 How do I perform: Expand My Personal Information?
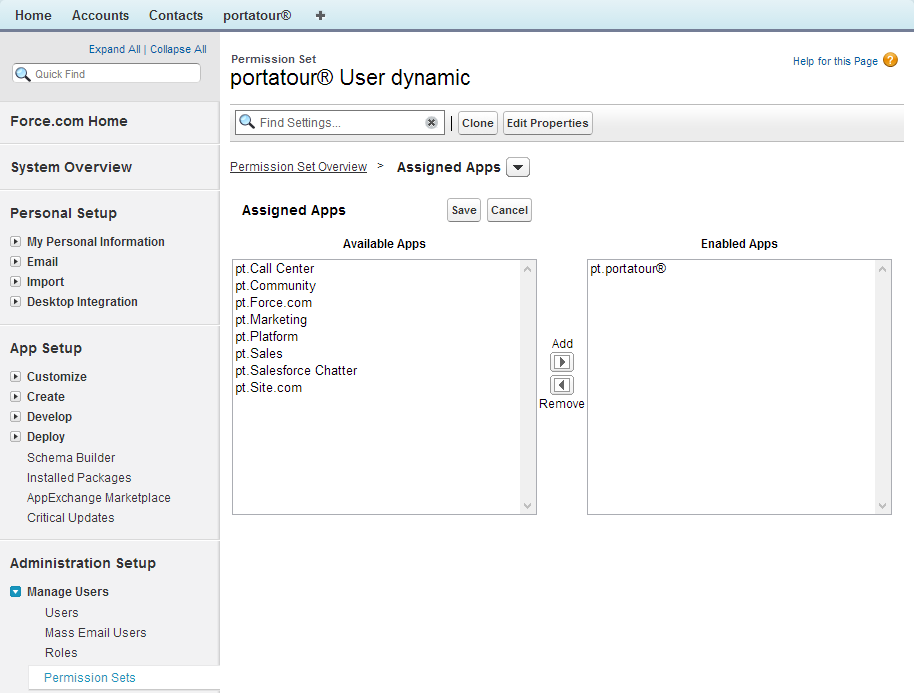(16, 241)
